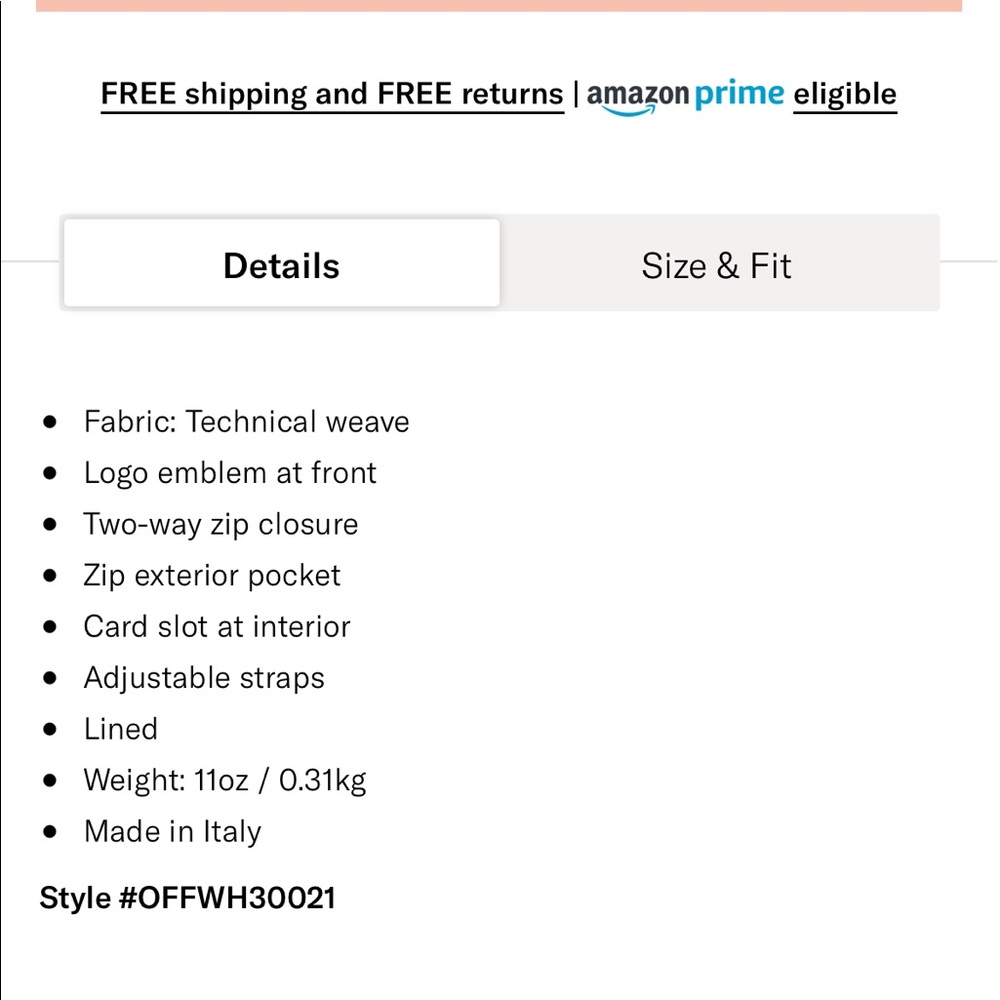Open the FREE shipping and FREE returns link
Screen dimensions: 1000x1000
(331, 93)
